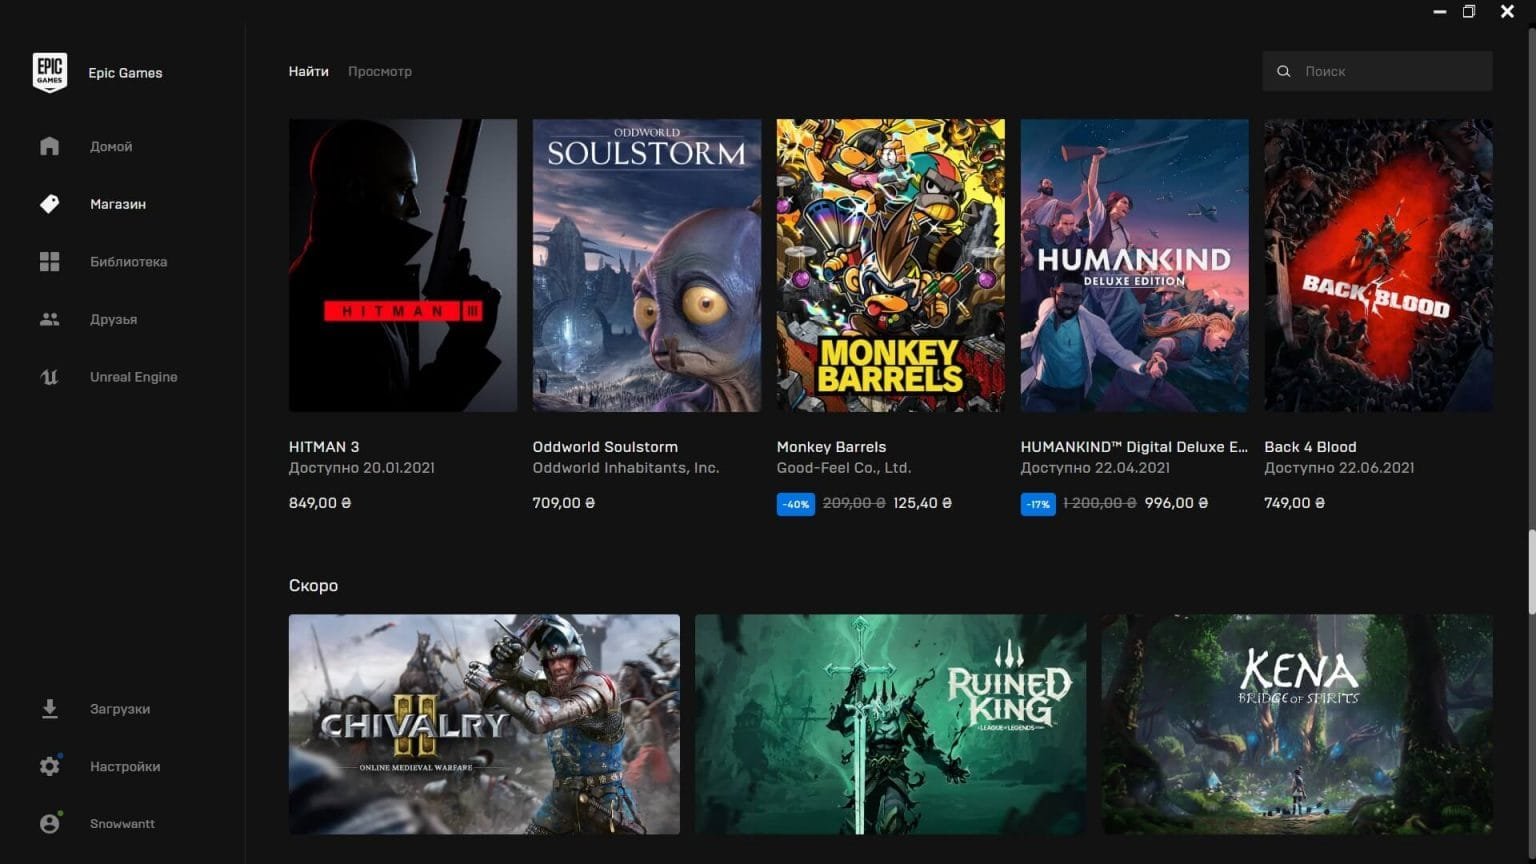Click the search magnifier icon

click(1284, 72)
